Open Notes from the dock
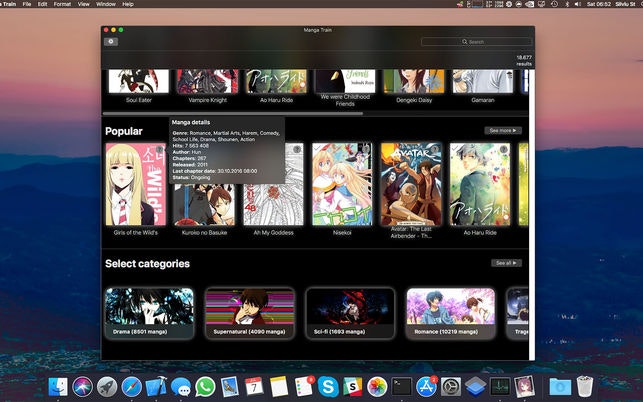Viewport: 643px width, 402px height. tap(279, 387)
